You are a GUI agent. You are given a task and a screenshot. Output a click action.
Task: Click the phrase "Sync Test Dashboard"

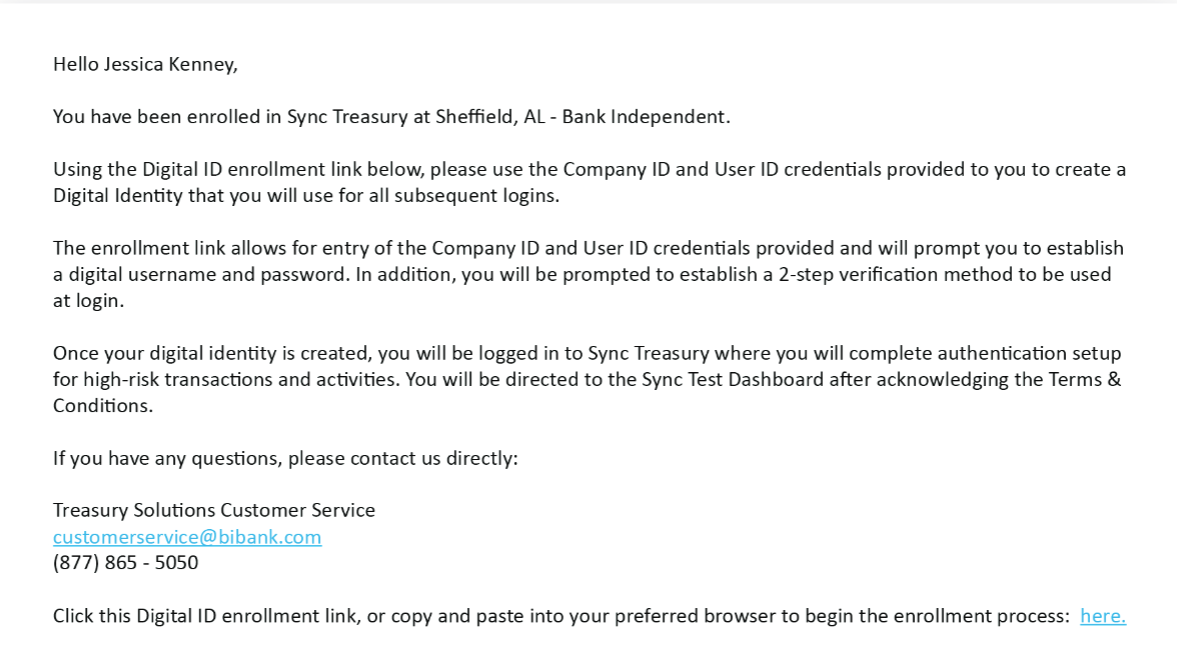(732, 380)
